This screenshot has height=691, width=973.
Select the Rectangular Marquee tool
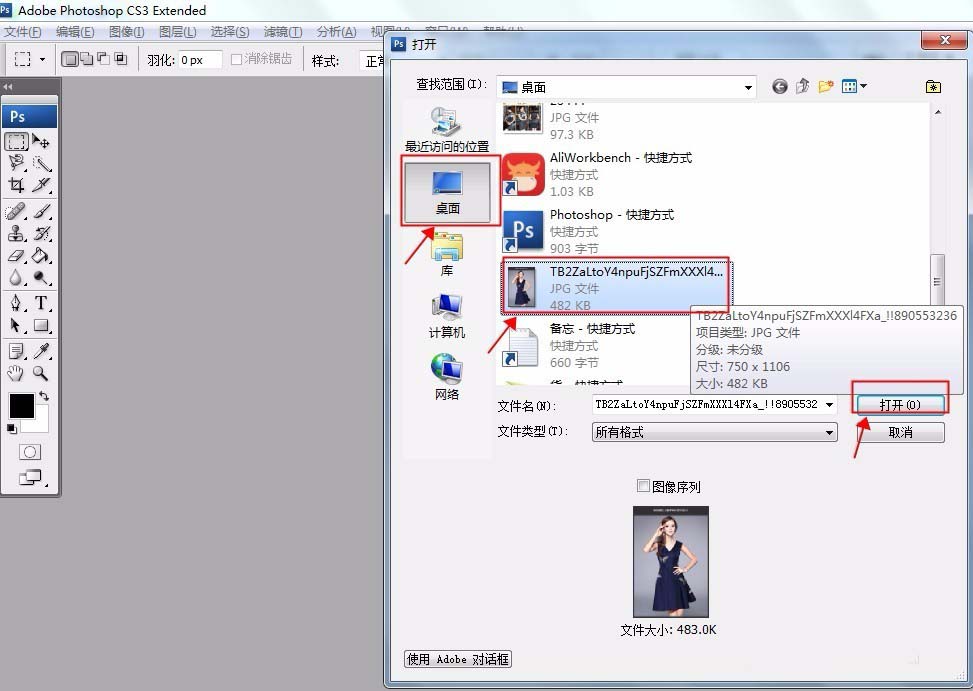pyautogui.click(x=16, y=141)
